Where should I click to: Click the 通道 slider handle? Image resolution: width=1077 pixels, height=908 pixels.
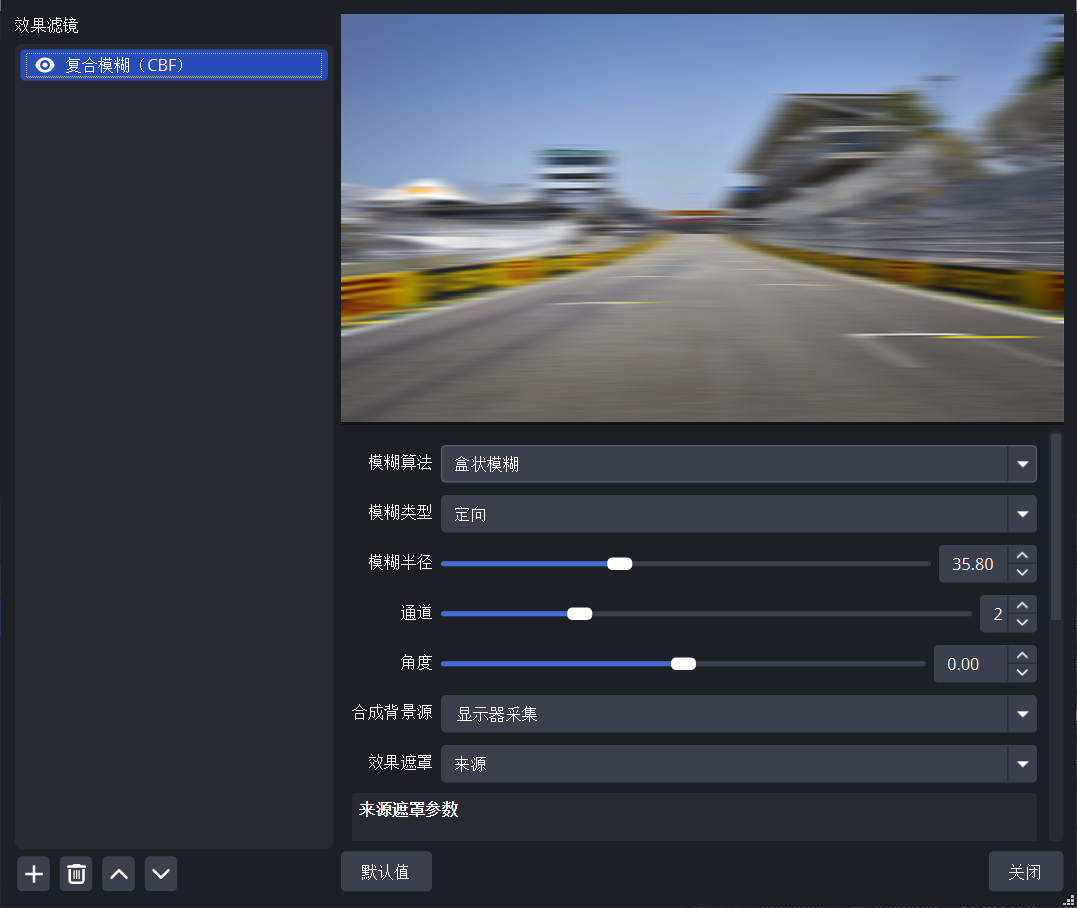[580, 614]
